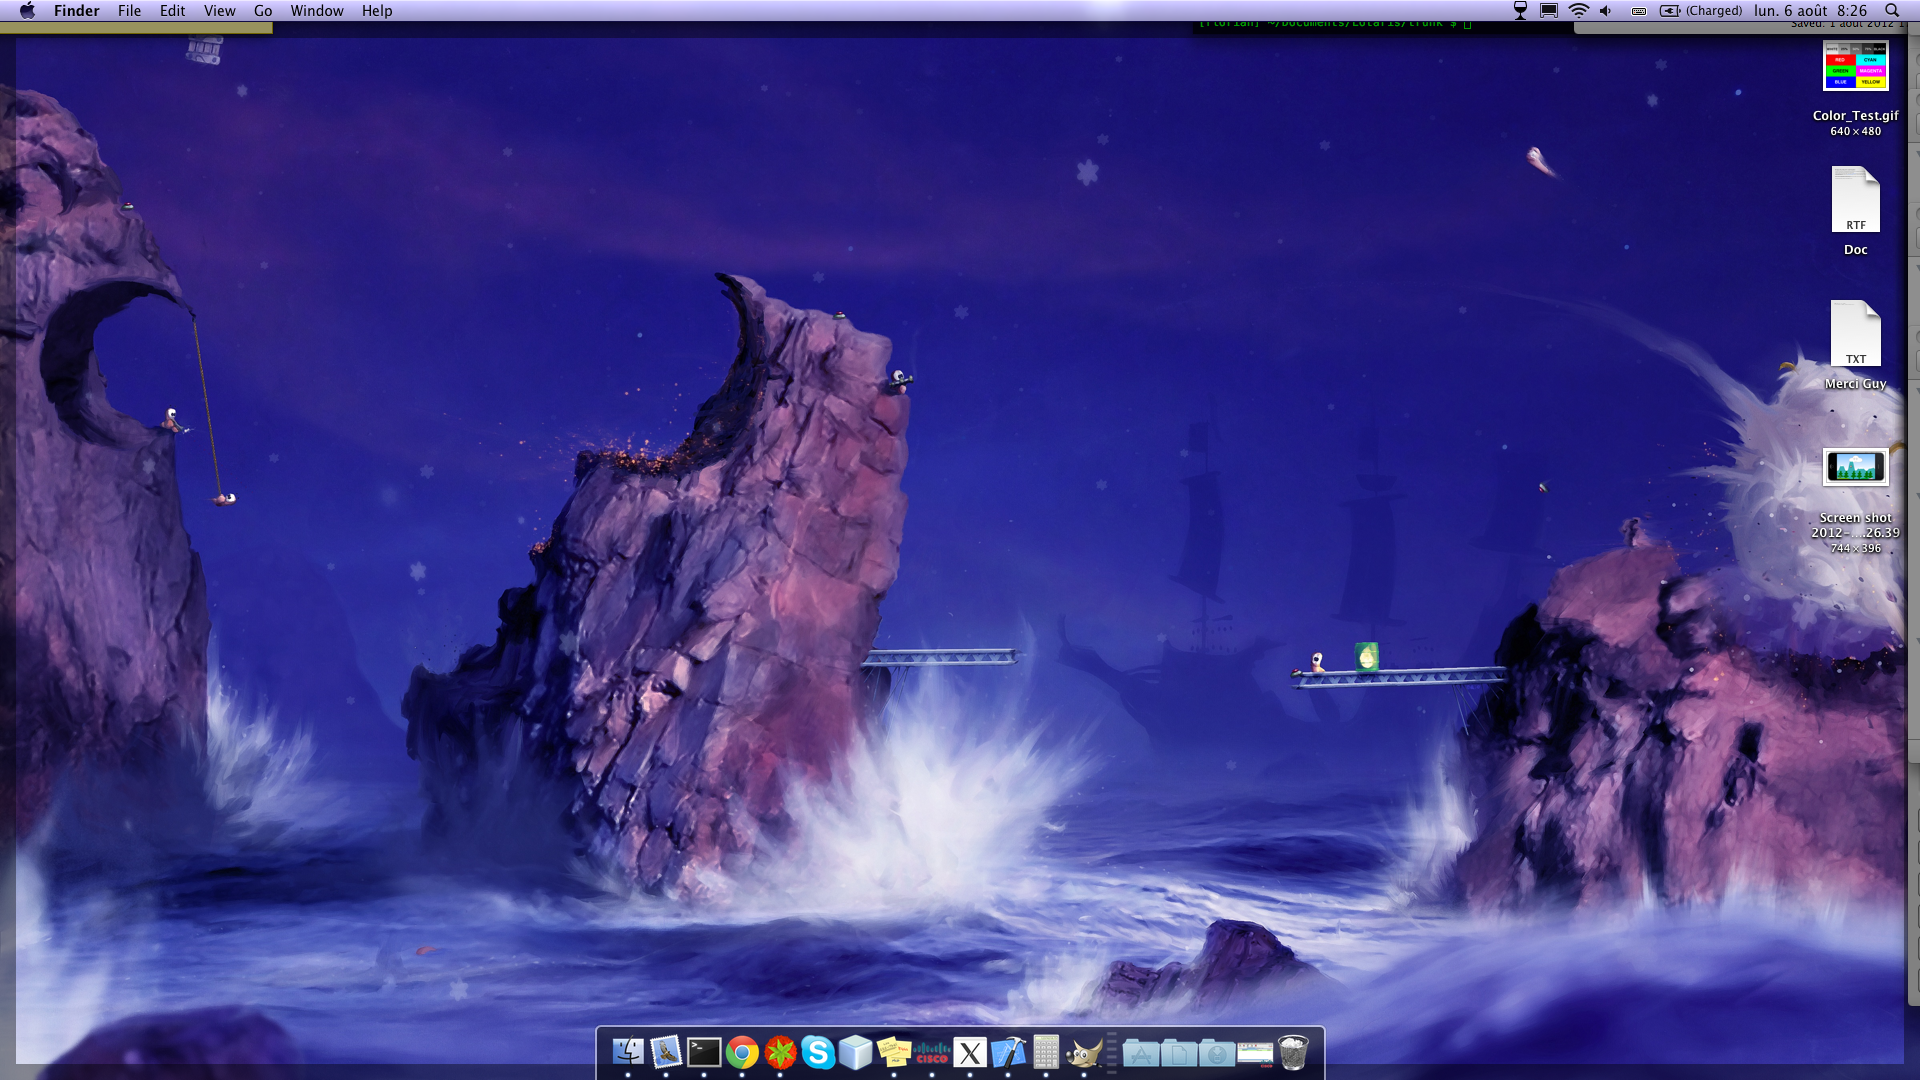Click the X11 icon in Dock
The width and height of the screenshot is (1920, 1080).
[970, 1052]
